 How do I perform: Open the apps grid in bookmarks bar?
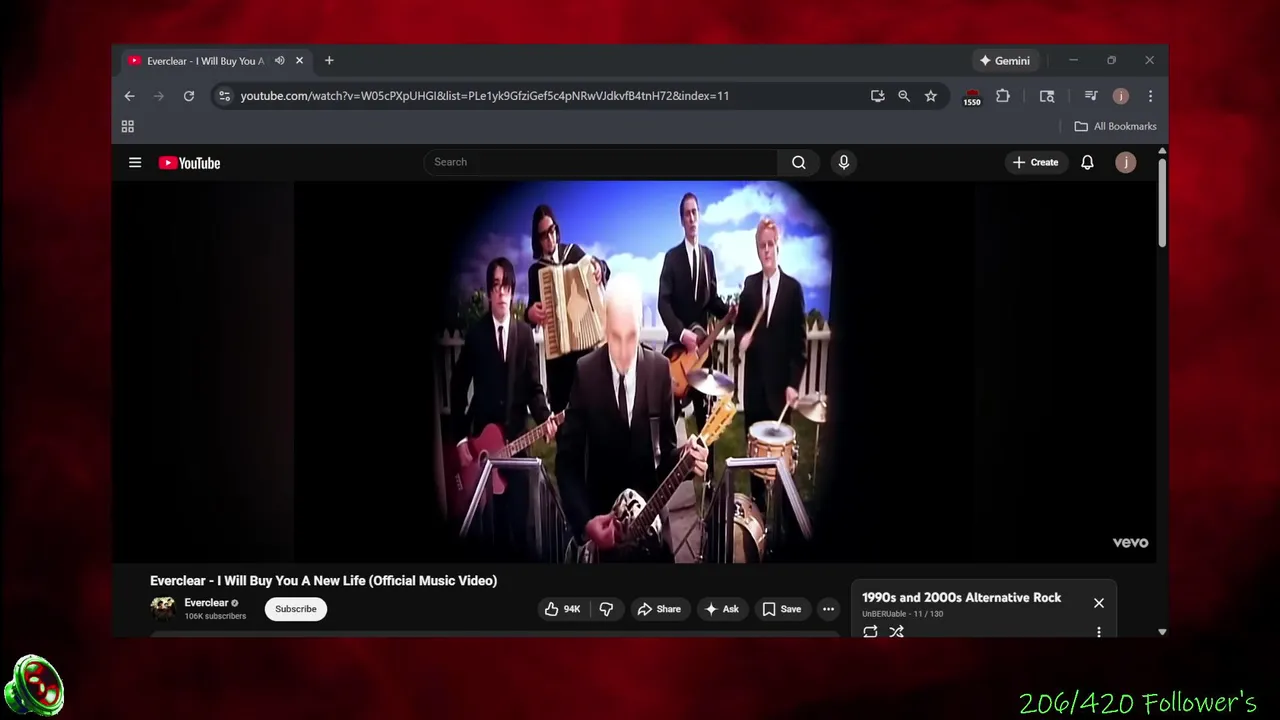point(128,126)
